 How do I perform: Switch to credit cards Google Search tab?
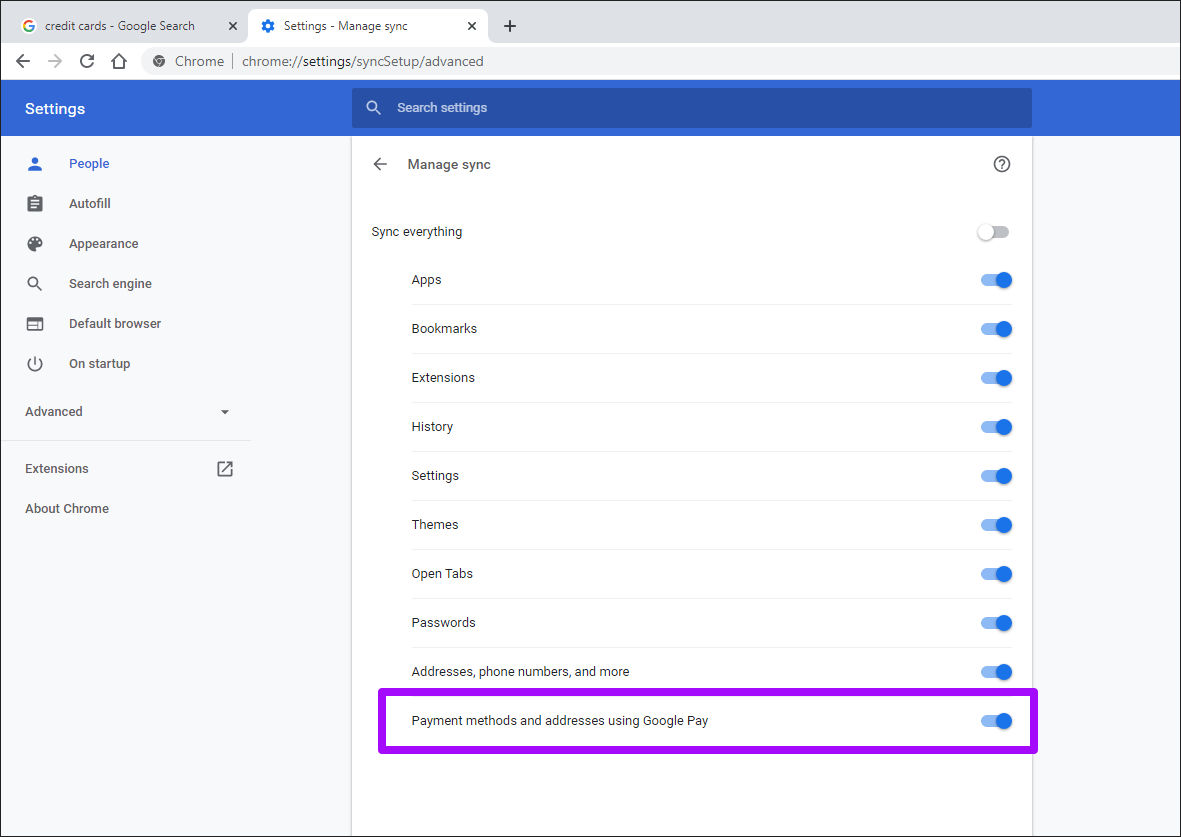click(x=120, y=26)
